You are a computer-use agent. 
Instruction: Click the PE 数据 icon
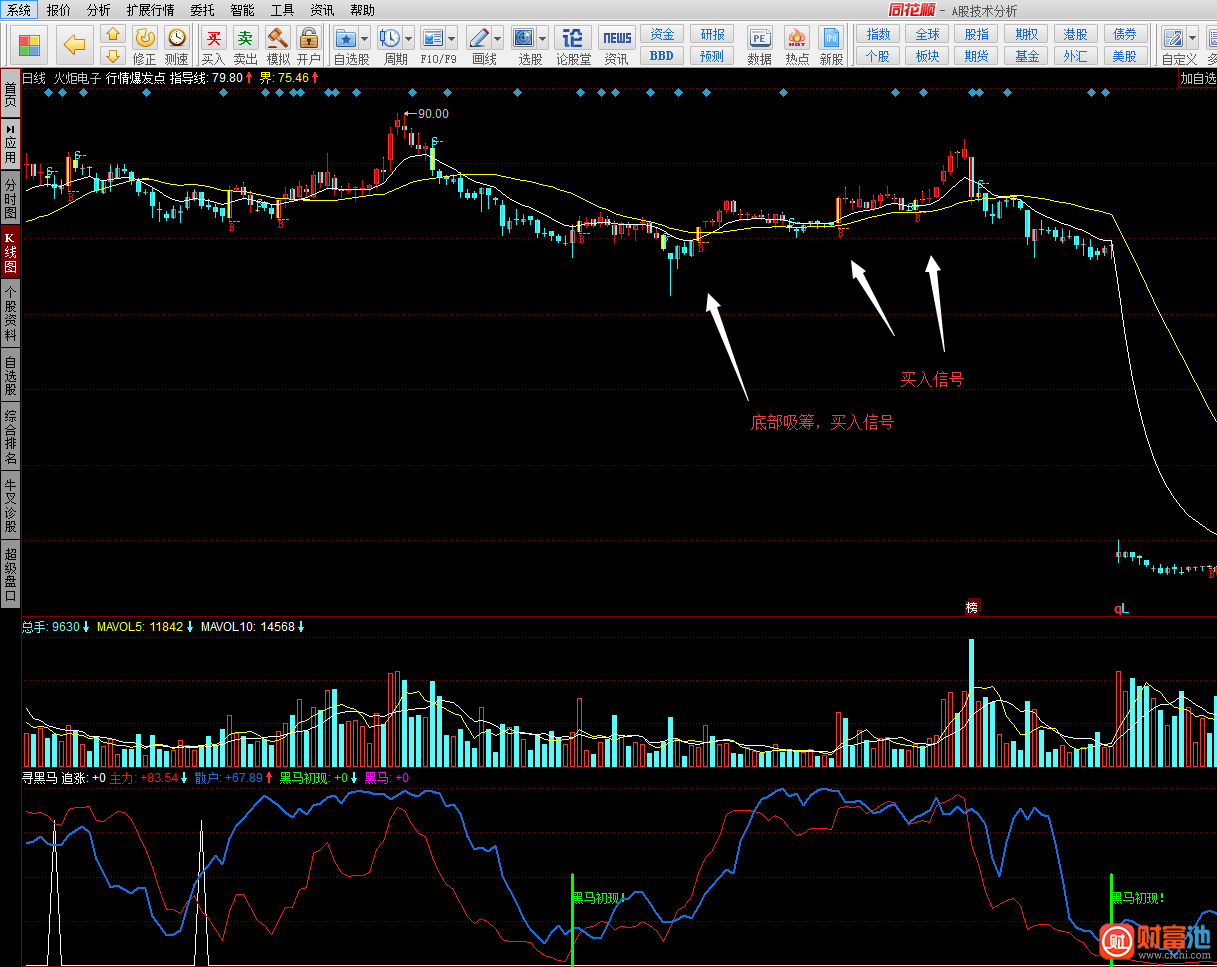[x=759, y=37]
